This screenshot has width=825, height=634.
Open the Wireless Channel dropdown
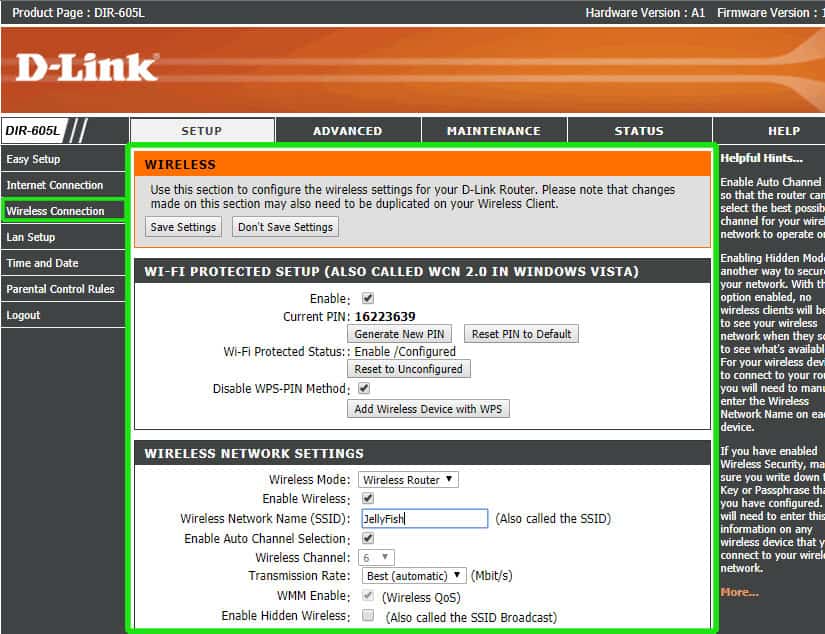pos(376,557)
